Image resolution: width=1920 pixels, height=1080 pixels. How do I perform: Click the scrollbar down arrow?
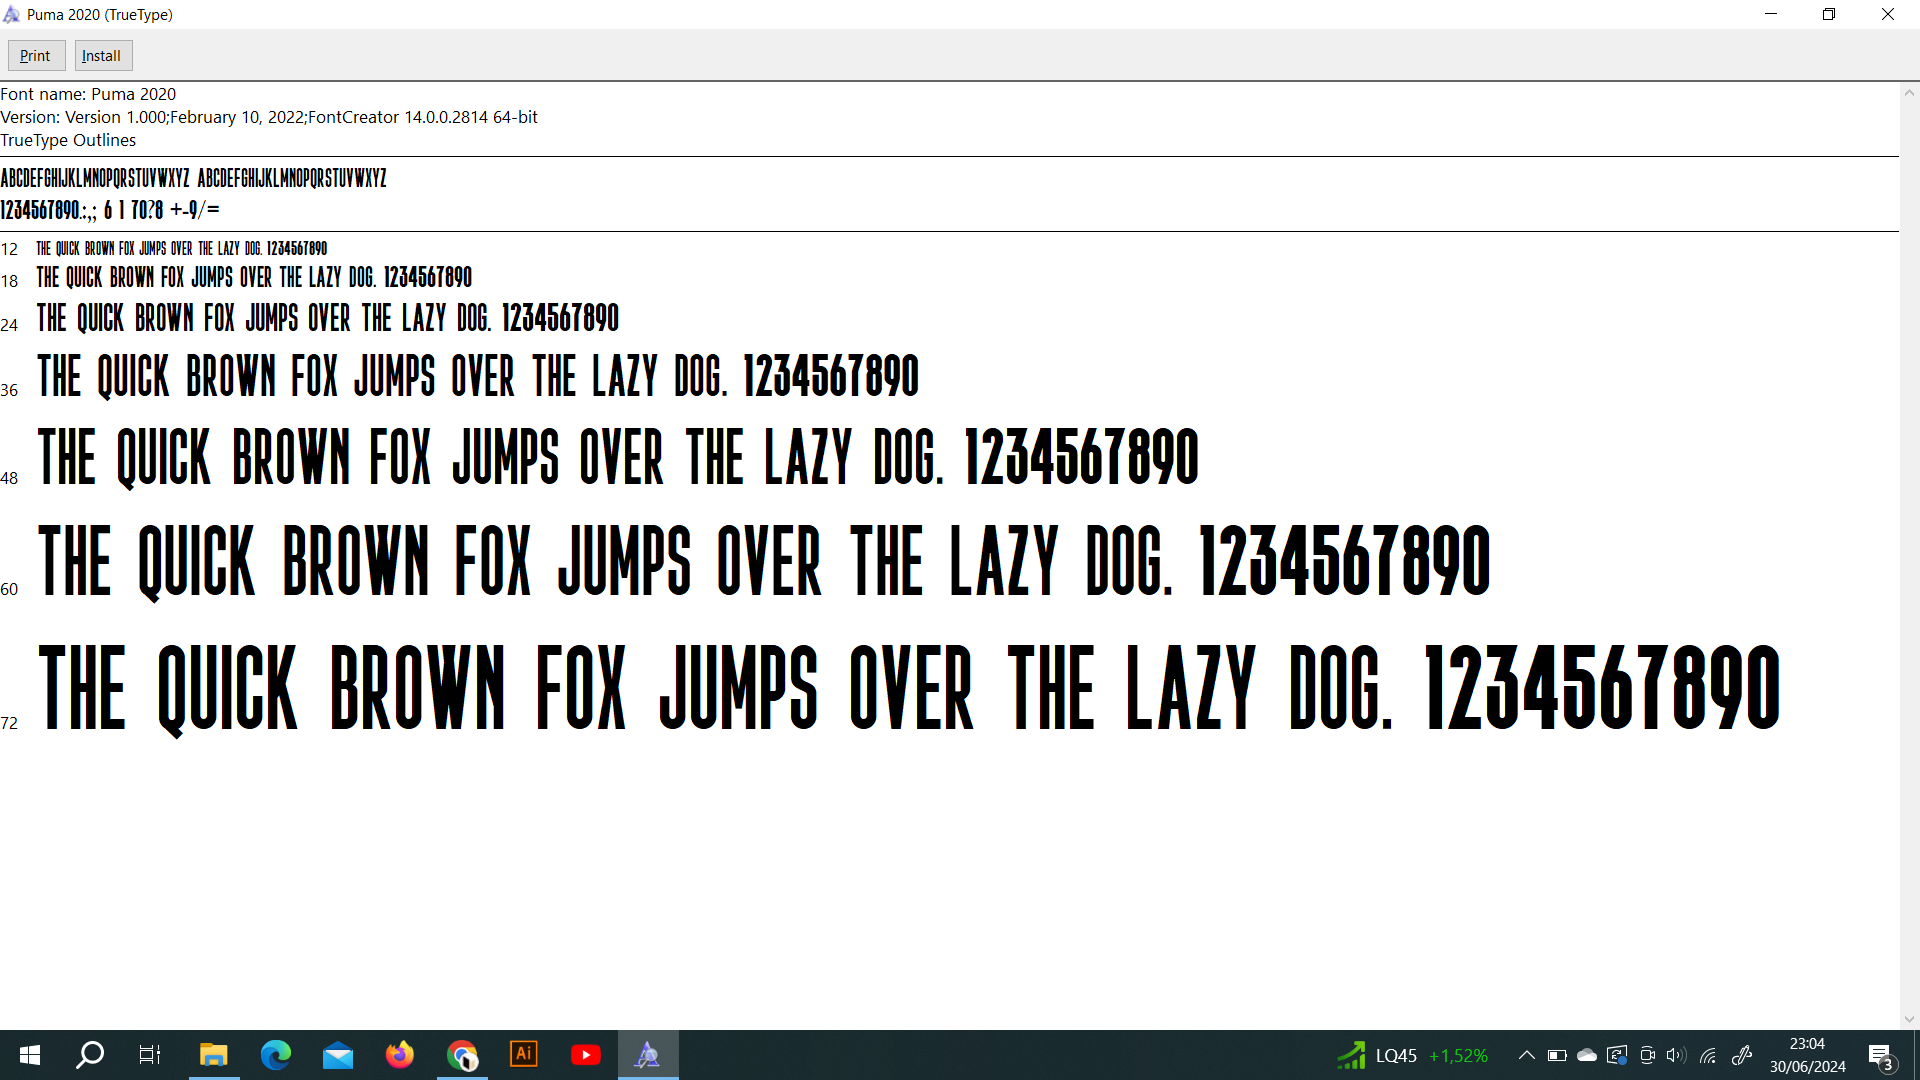(1909, 1019)
